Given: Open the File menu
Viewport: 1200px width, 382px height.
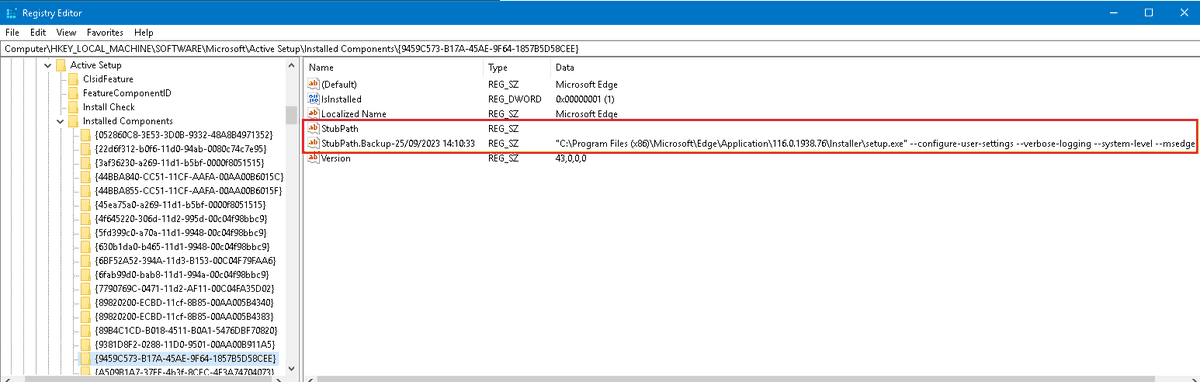Looking at the screenshot, I should (13, 32).
